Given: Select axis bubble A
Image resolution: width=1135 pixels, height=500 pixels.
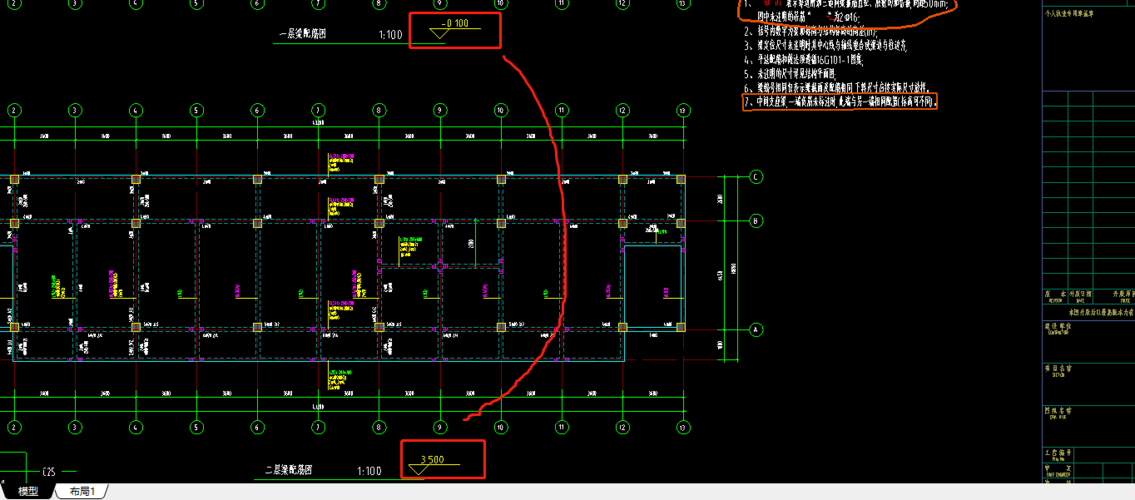Looking at the screenshot, I should click(x=756, y=329).
